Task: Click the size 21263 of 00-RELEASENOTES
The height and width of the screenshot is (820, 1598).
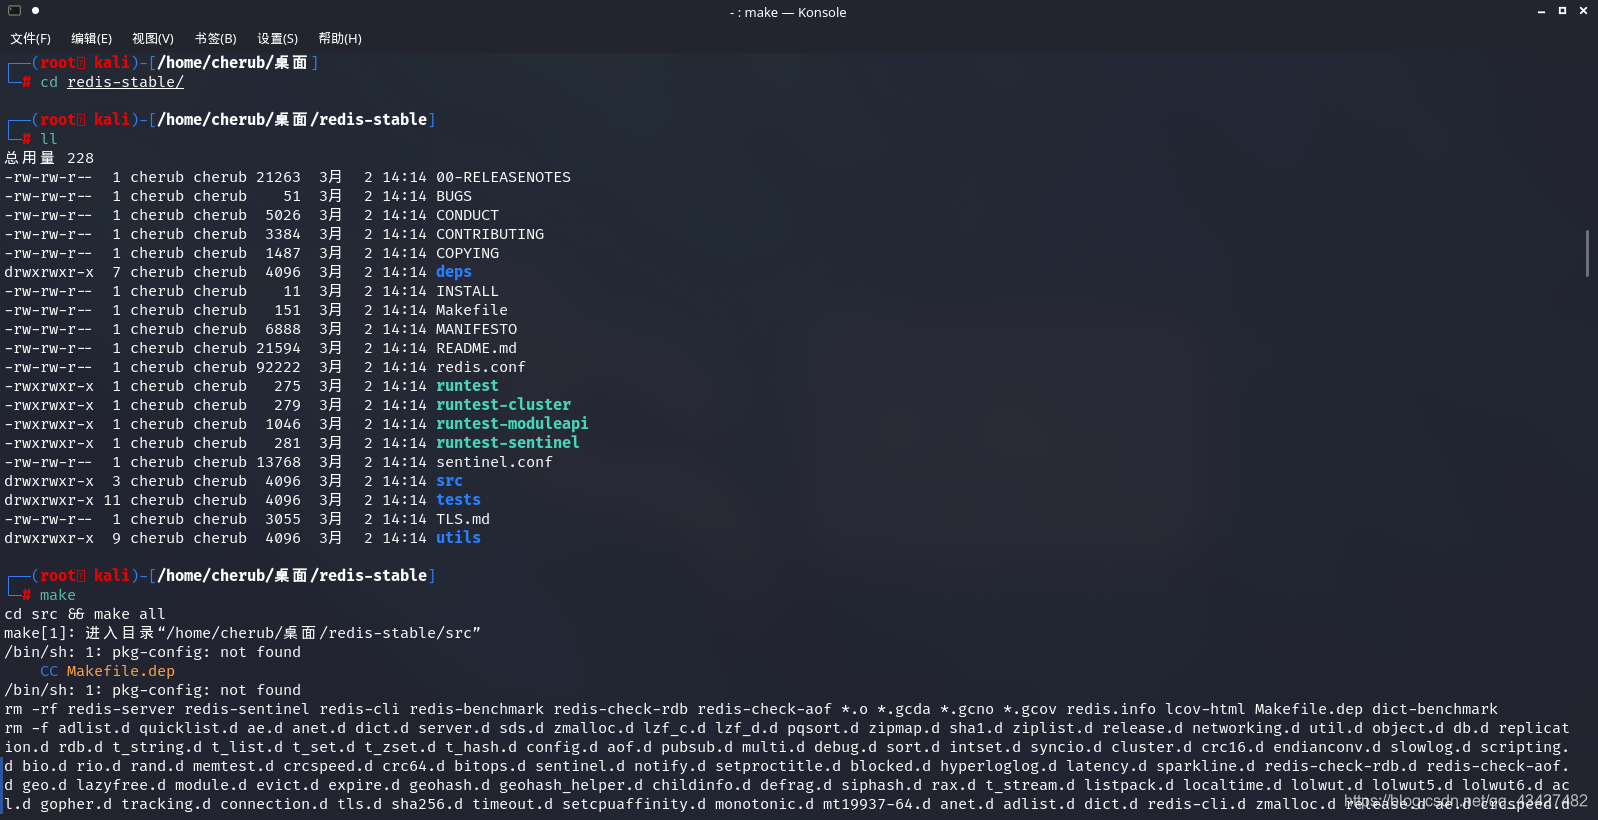Action: pyautogui.click(x=278, y=177)
